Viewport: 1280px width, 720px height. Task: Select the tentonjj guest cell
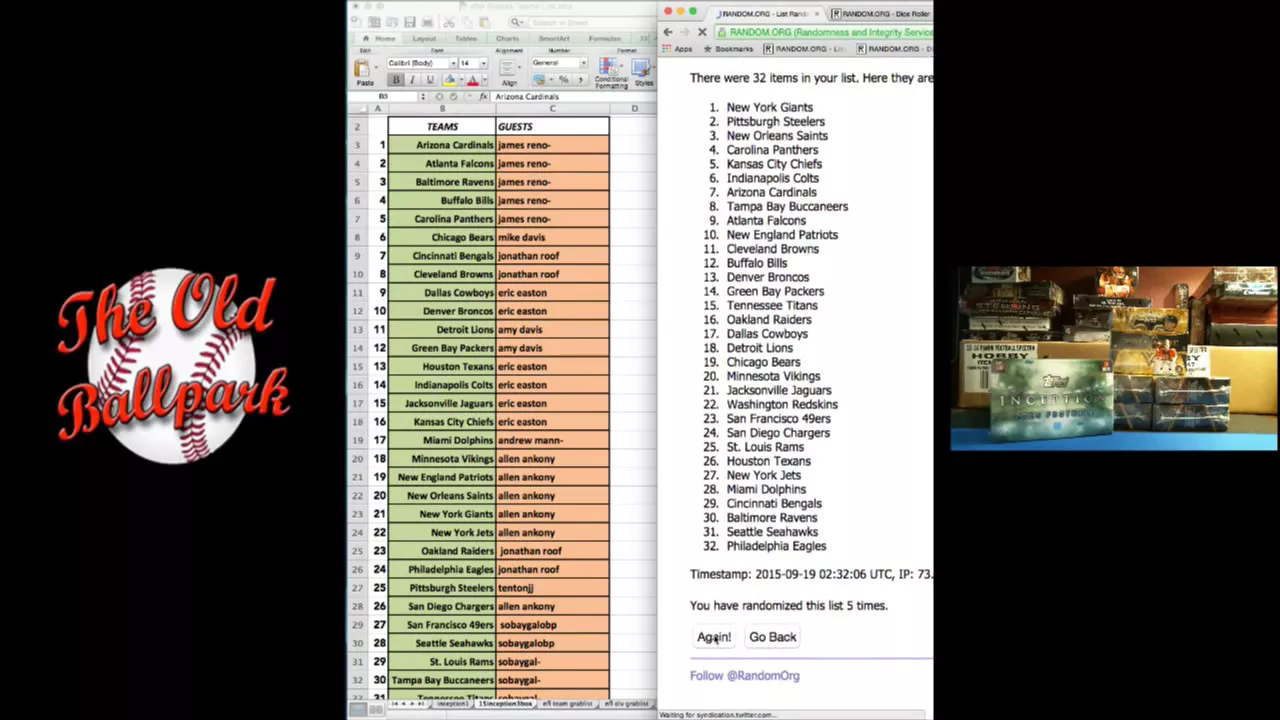[x=552, y=588]
